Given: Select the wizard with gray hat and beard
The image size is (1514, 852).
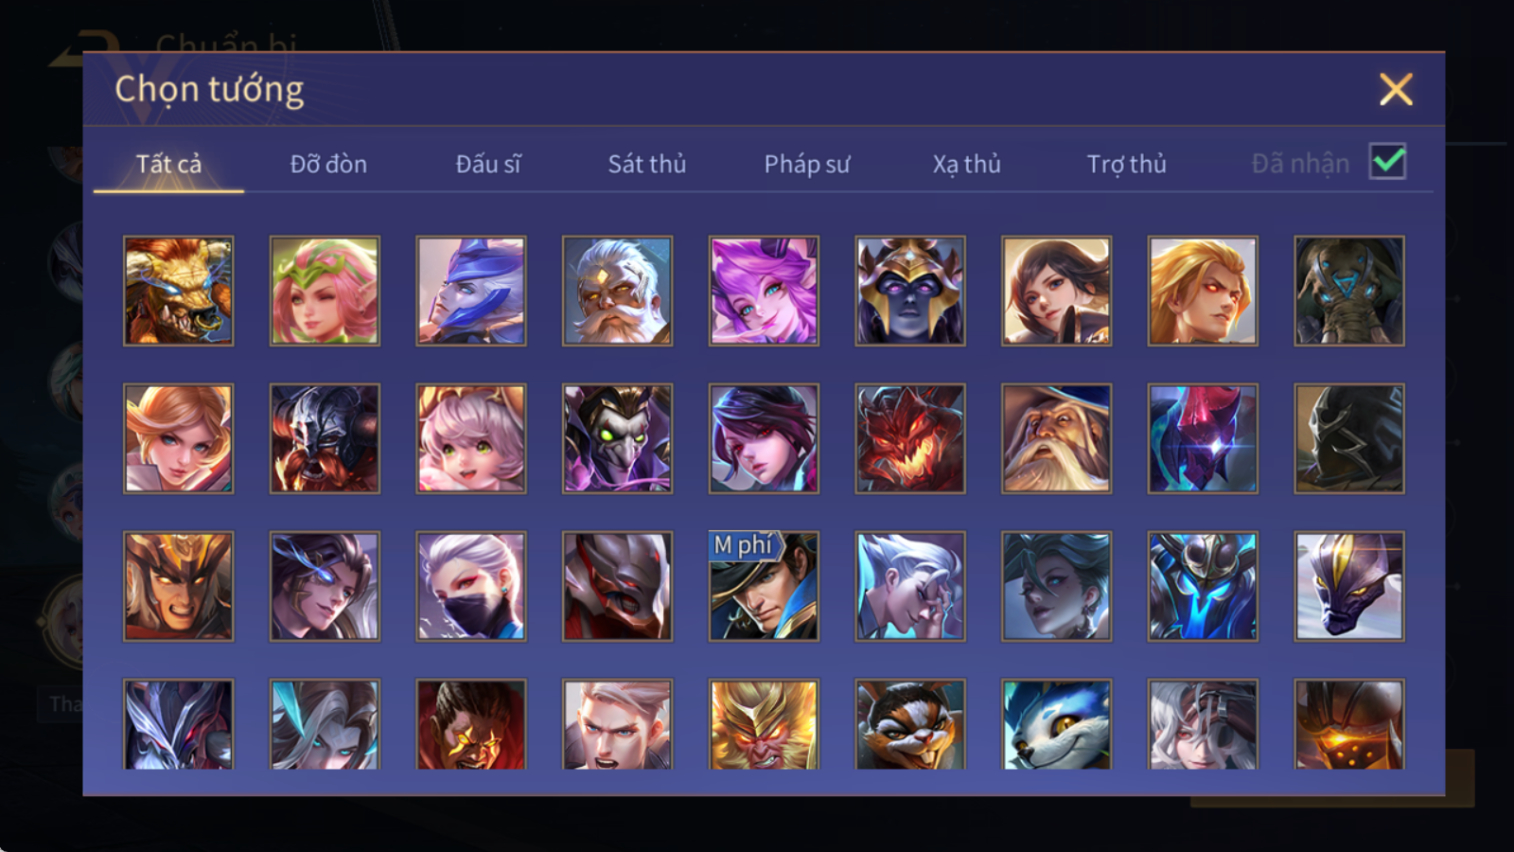Looking at the screenshot, I should pos(1056,439).
